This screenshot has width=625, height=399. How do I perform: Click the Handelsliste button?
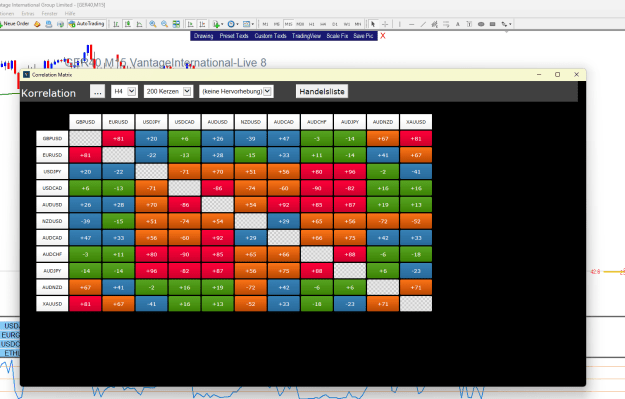(x=322, y=92)
